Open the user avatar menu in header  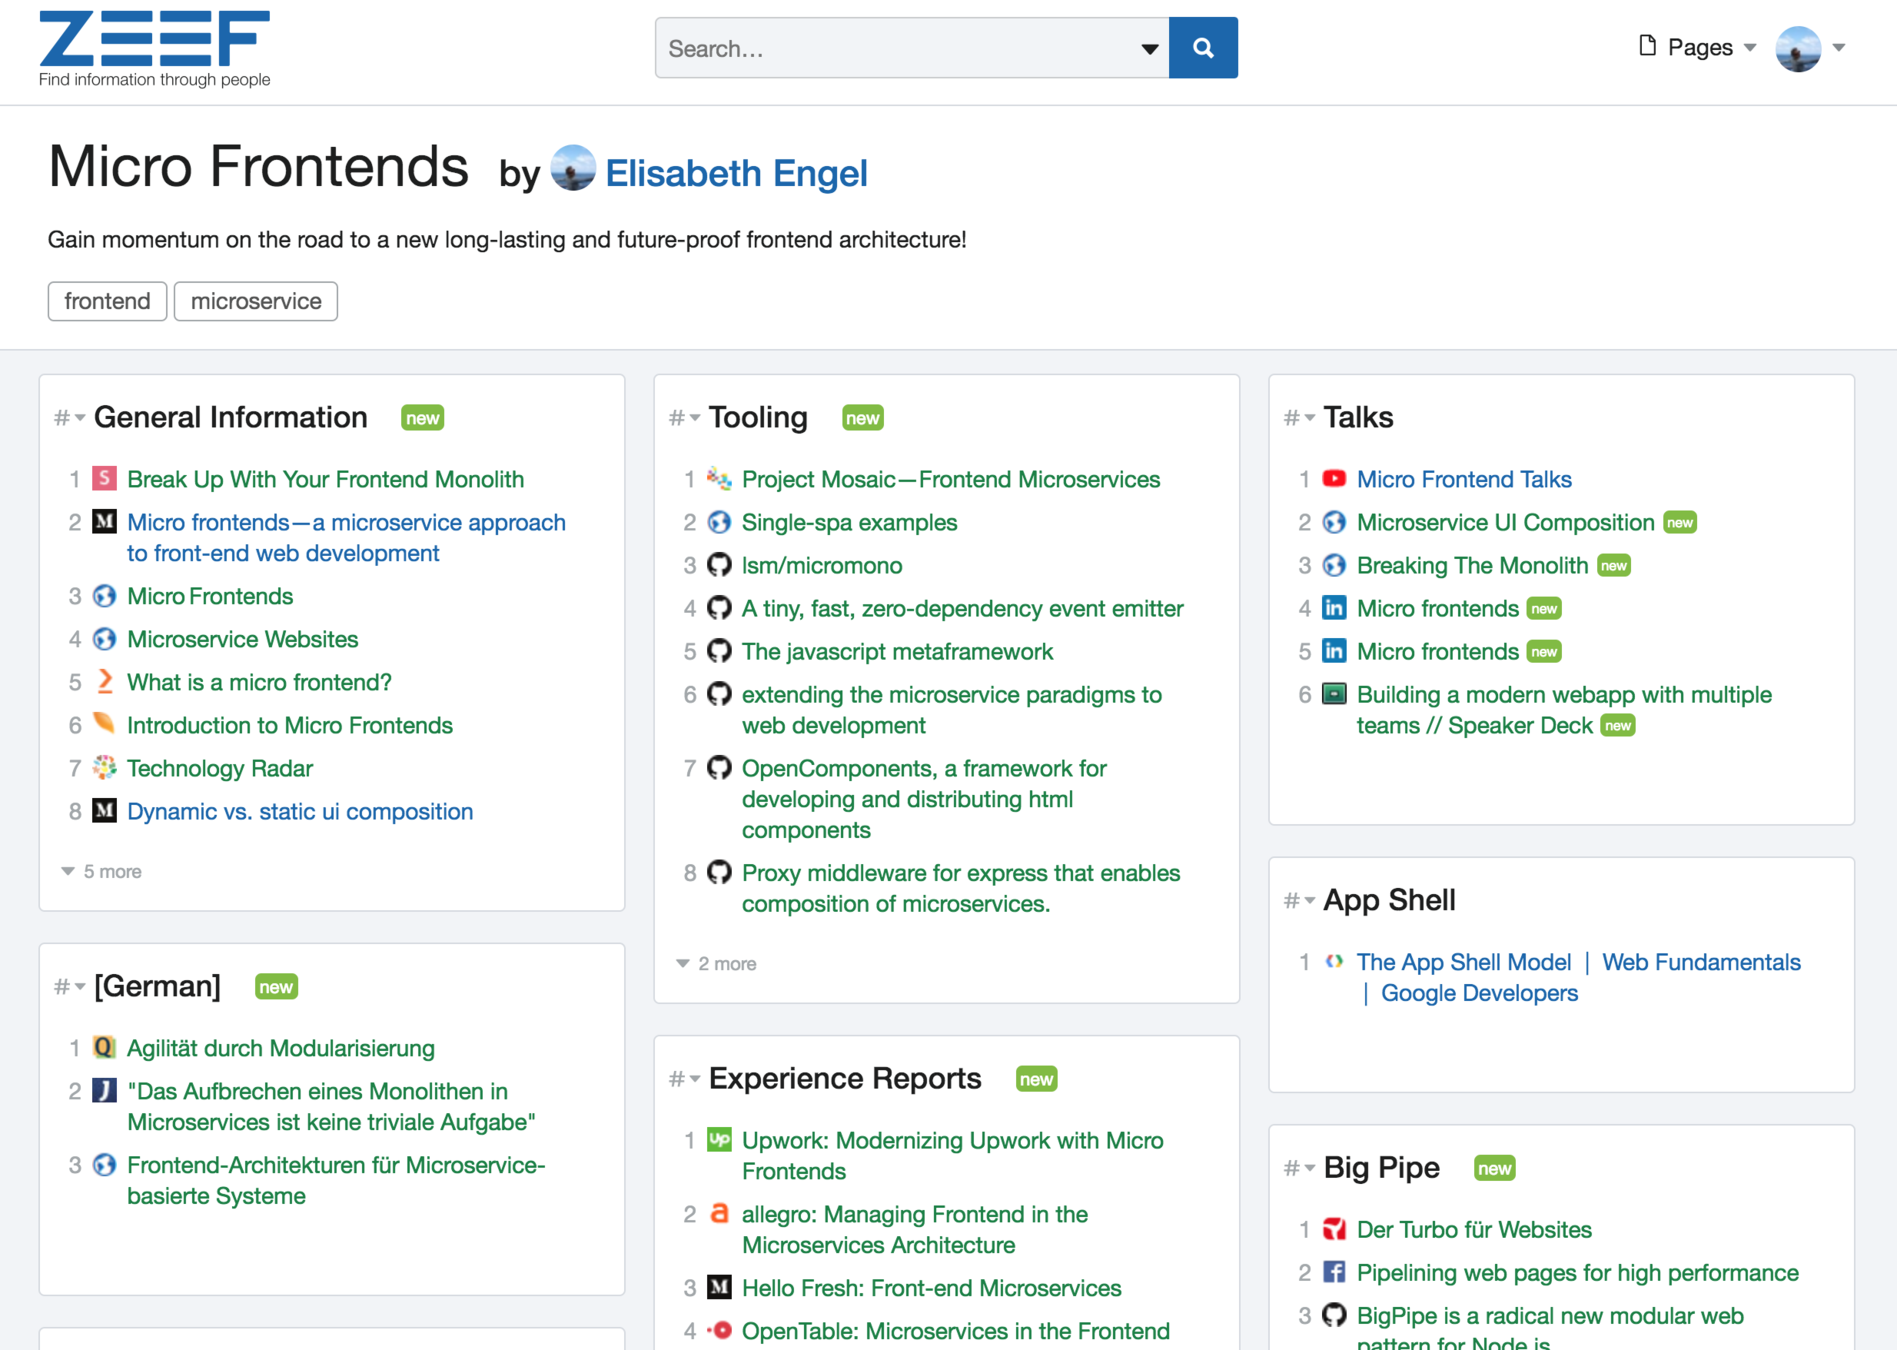pyautogui.click(x=1811, y=48)
